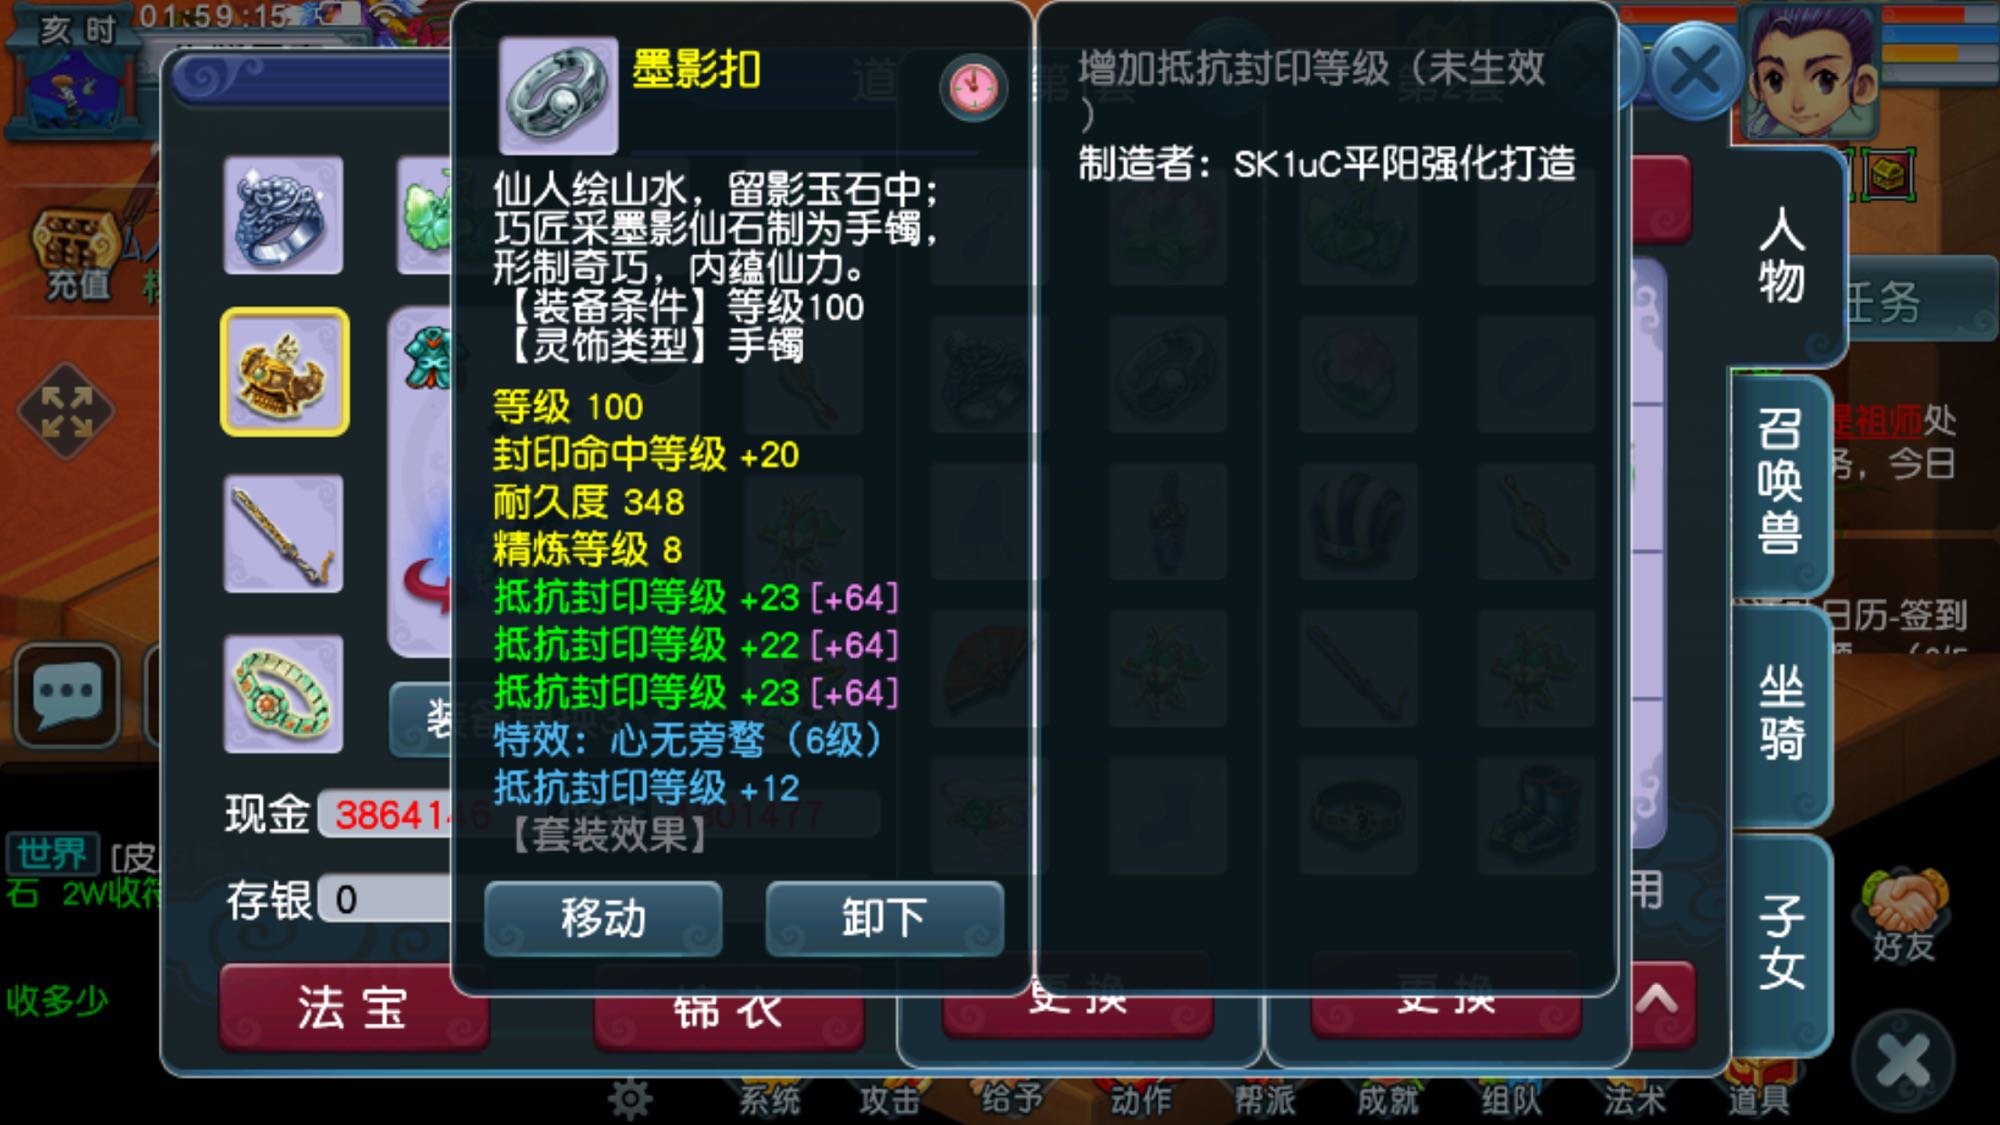Expand the panel with the up chevron
This screenshot has width=2000, height=1125.
coord(1657,998)
